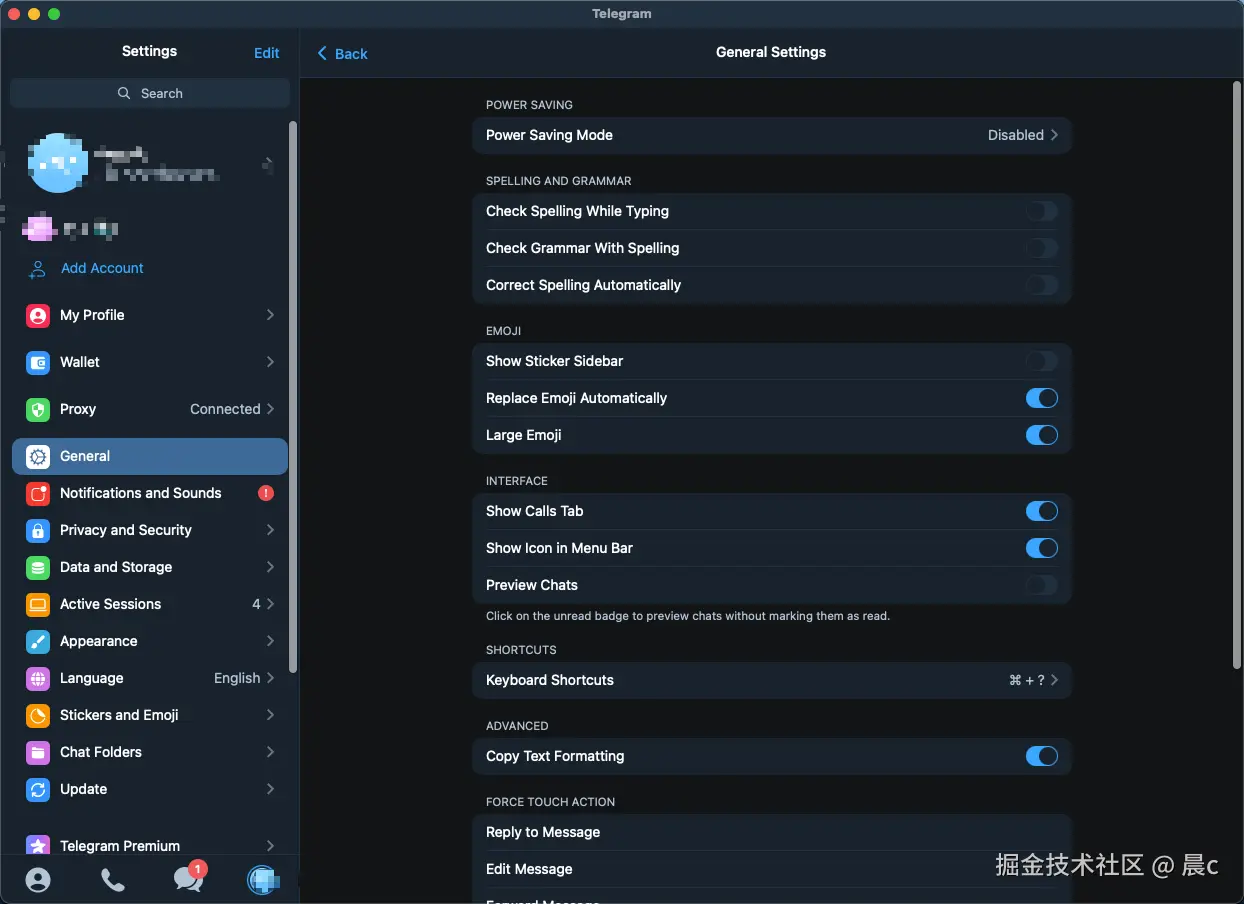Image resolution: width=1244 pixels, height=904 pixels.
Task: Turn off Copy Text Formatting switch
Action: [1041, 756]
